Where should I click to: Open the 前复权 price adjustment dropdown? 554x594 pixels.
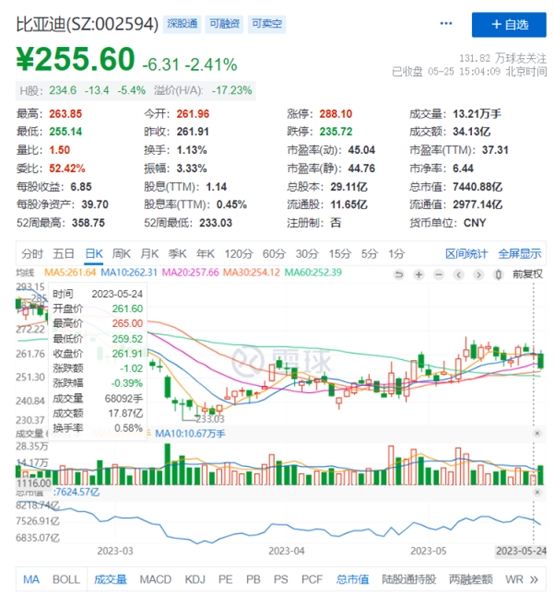(527, 274)
